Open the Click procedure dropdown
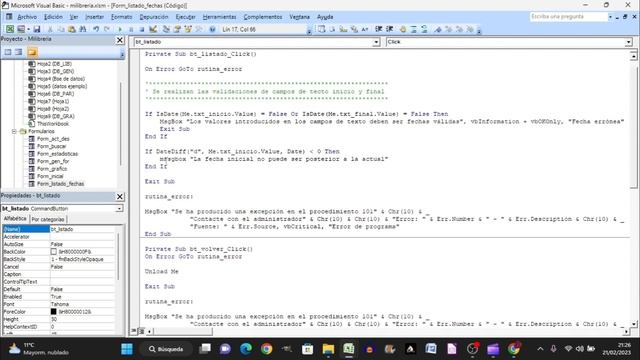This screenshot has width=640, height=360. coord(628,42)
